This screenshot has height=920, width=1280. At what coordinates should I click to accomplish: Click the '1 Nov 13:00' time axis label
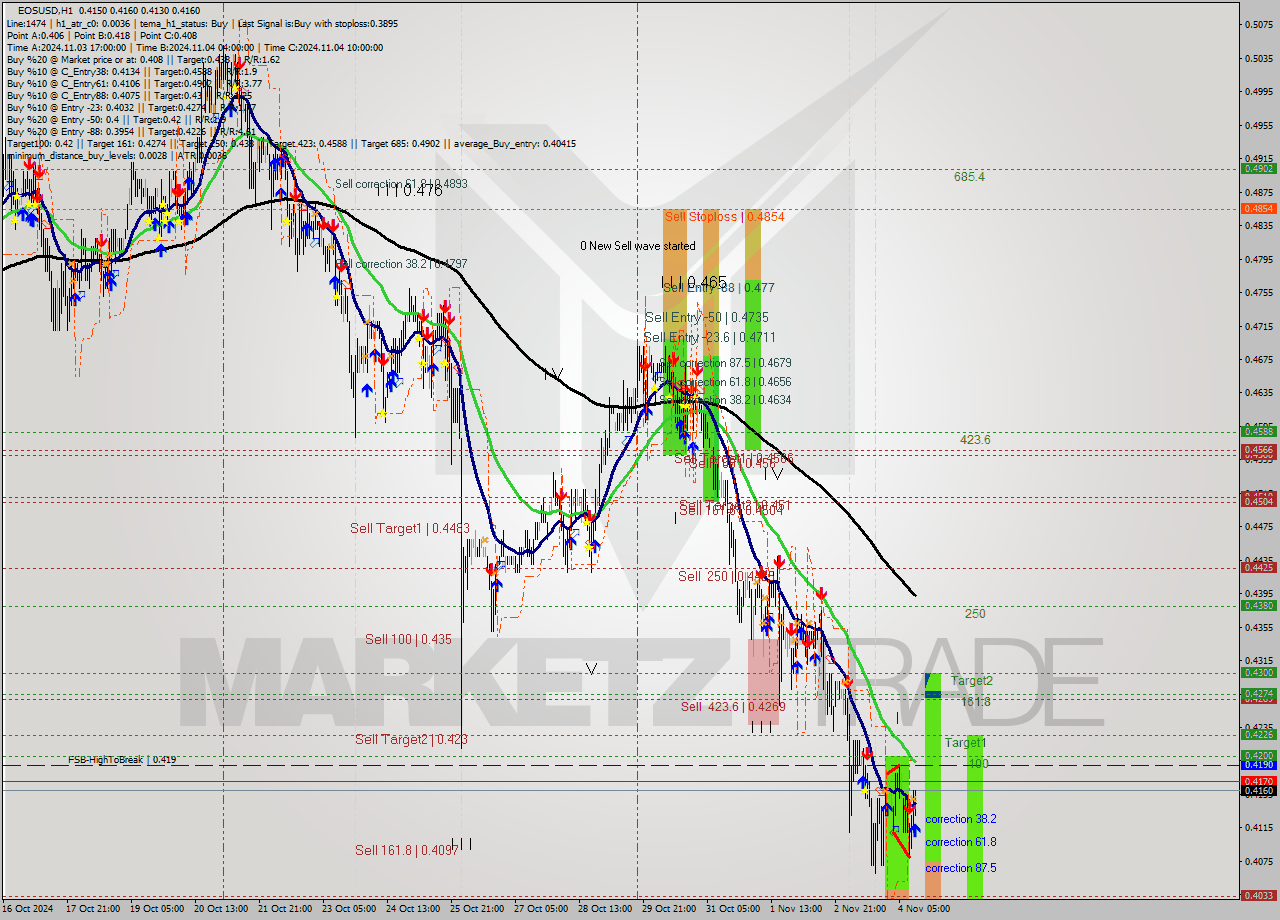[x=795, y=909]
